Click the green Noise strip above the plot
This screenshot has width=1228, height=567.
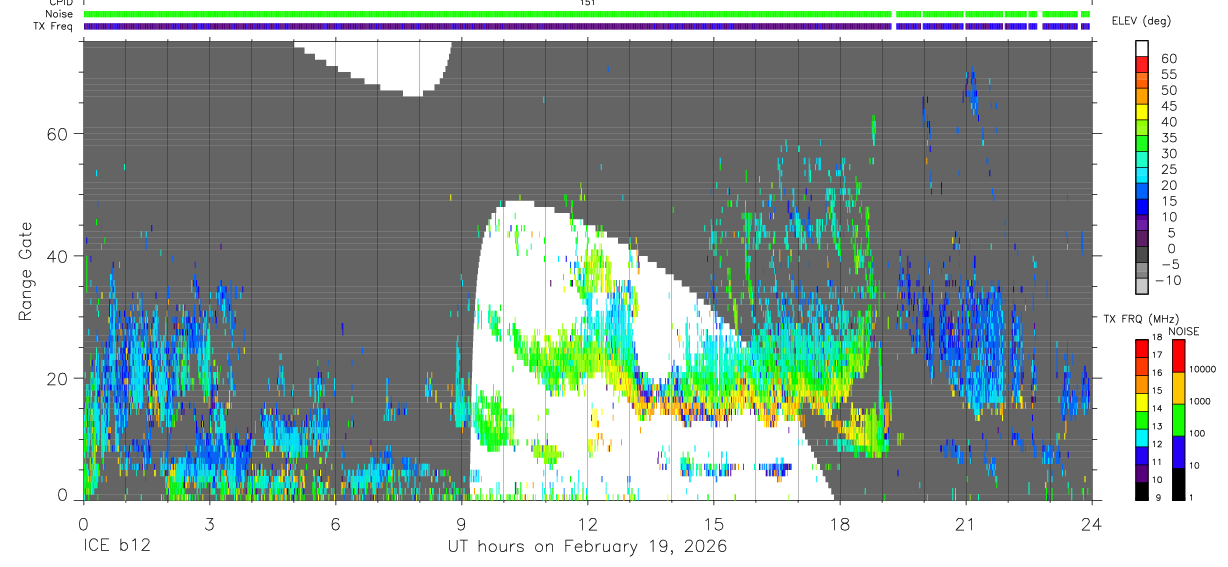(587, 14)
